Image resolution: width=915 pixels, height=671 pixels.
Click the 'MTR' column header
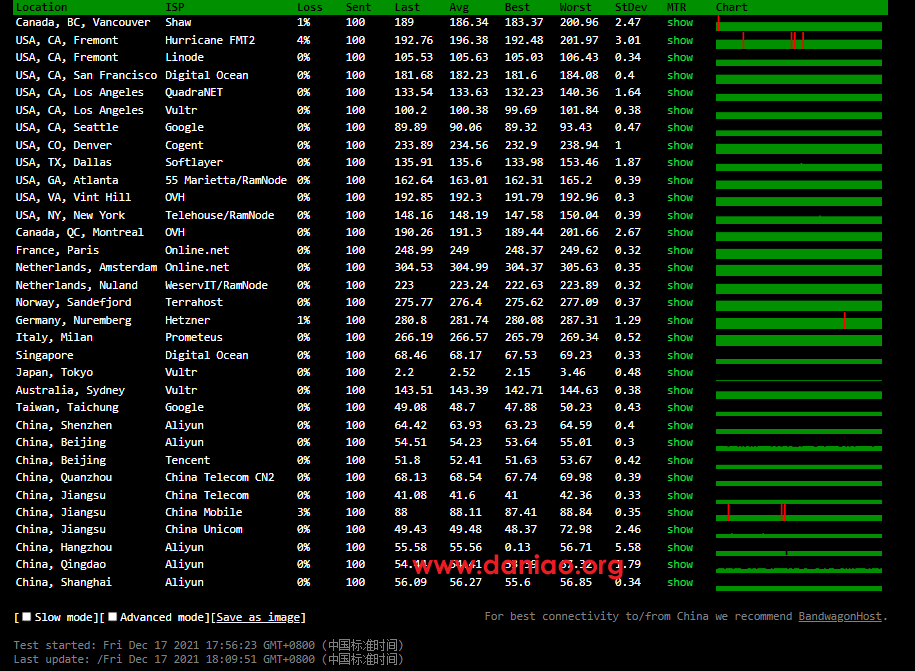pos(676,7)
